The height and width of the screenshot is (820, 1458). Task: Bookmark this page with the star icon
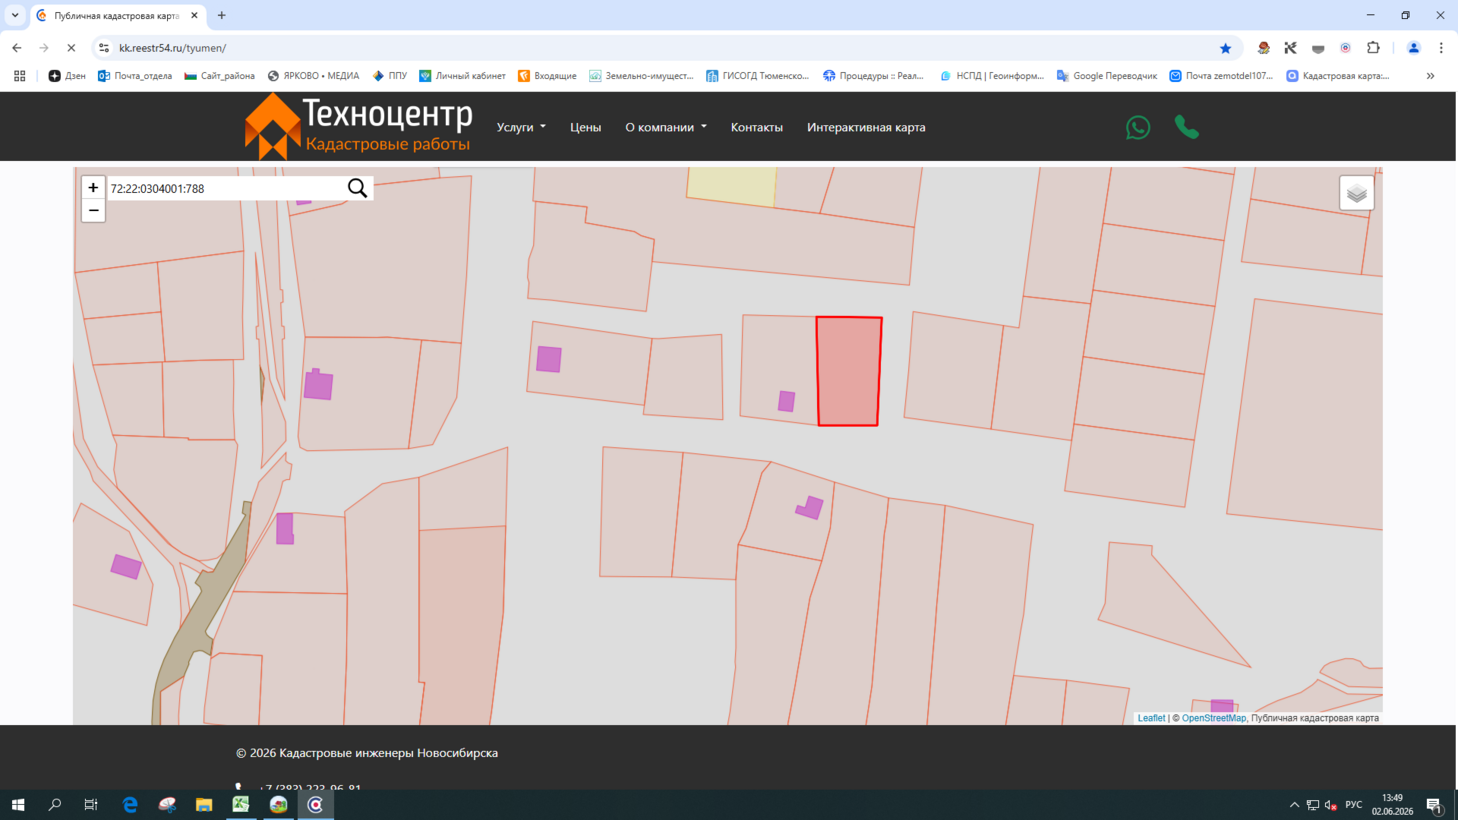tap(1225, 48)
